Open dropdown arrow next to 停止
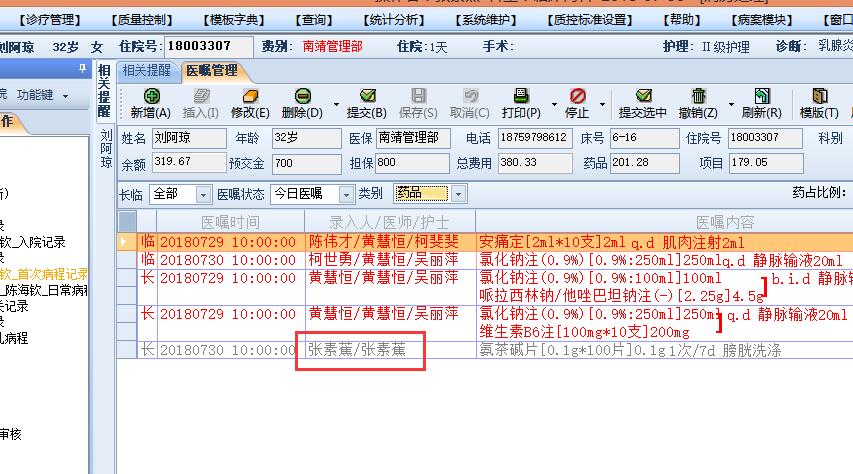 (x=602, y=103)
